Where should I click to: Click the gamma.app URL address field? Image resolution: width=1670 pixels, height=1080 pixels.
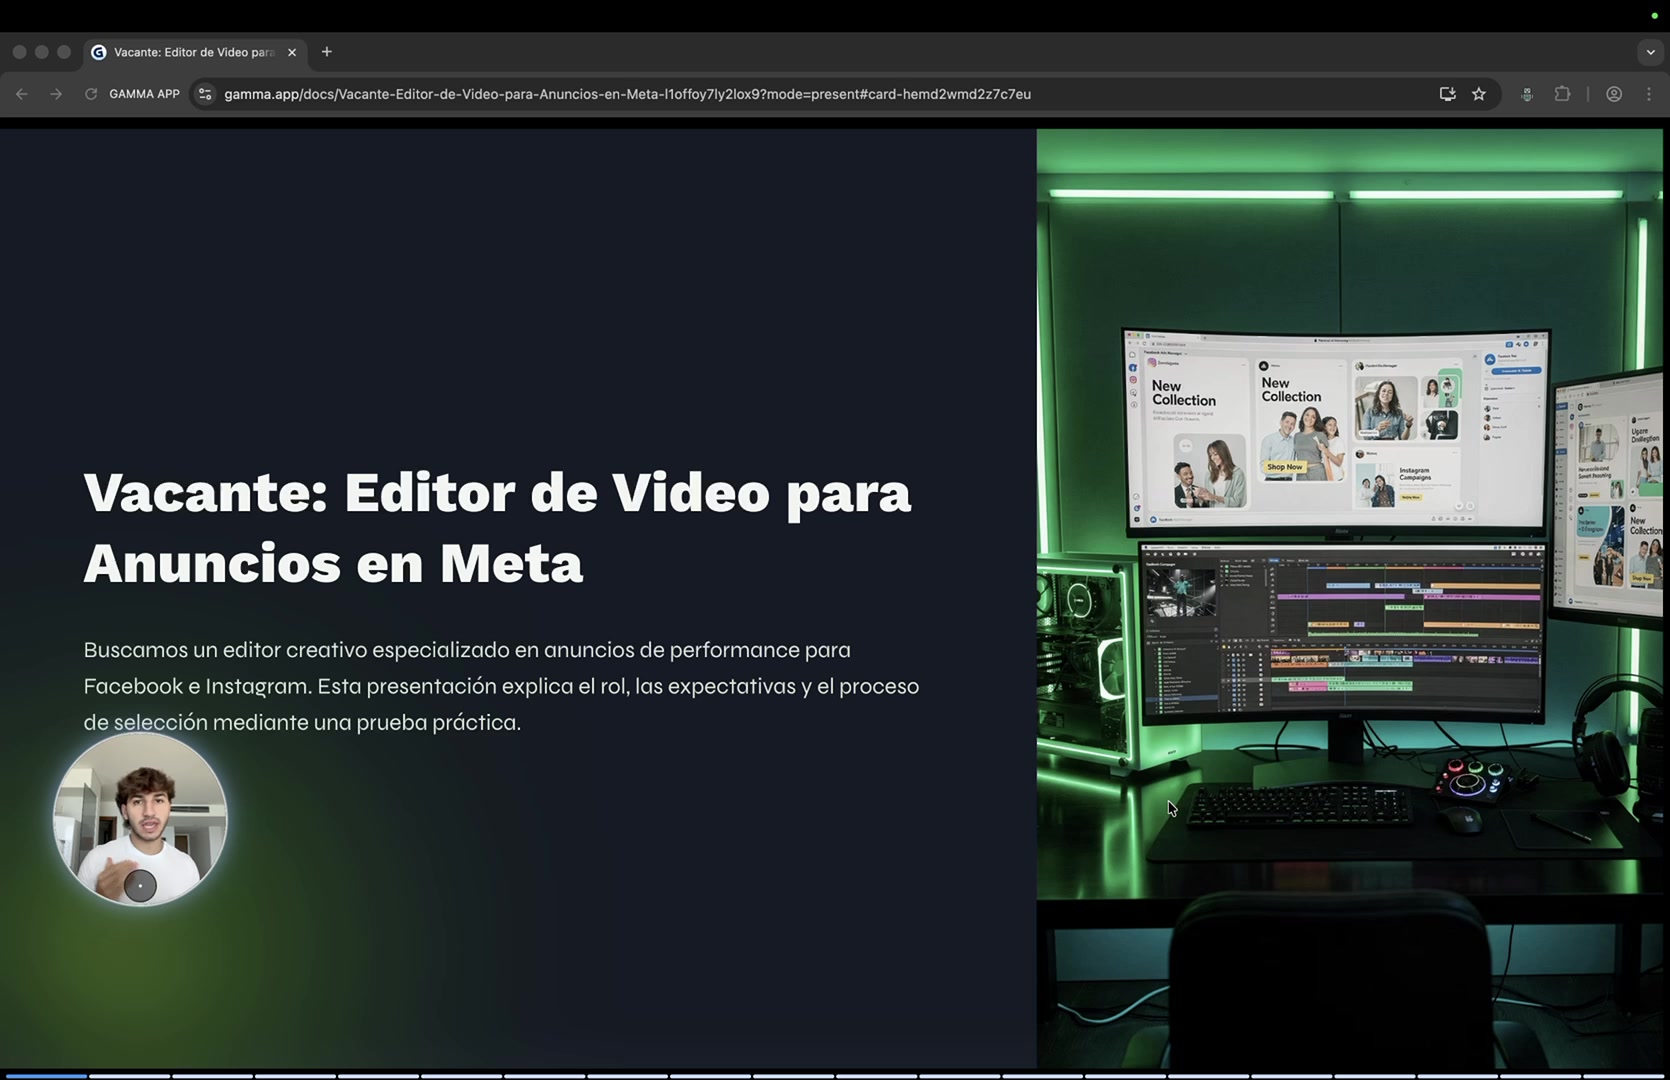(x=627, y=94)
